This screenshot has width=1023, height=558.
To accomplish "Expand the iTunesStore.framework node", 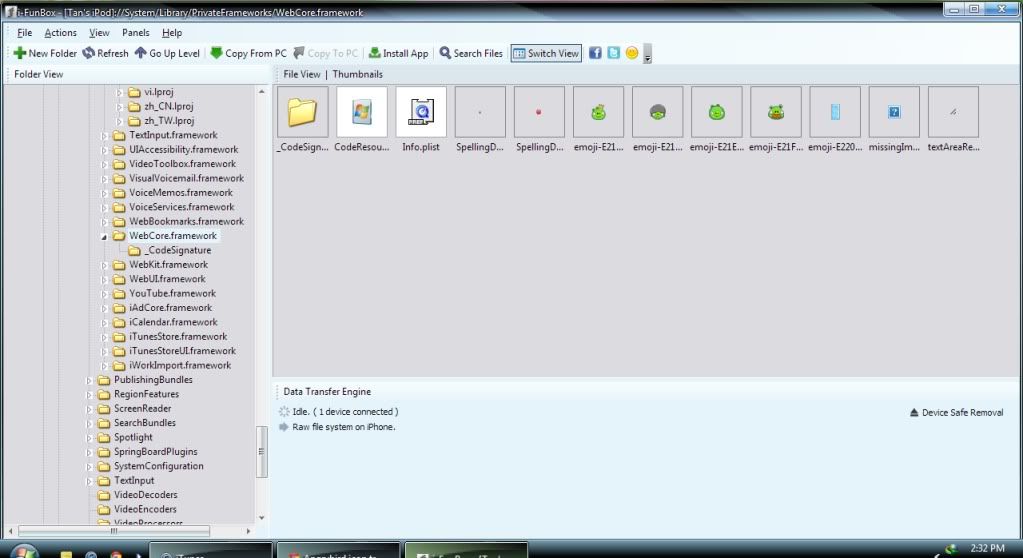I will [104, 337].
